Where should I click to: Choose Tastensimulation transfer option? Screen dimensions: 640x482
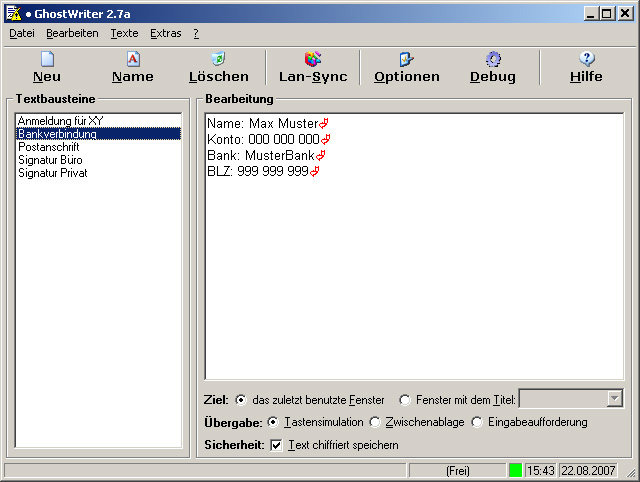click(273, 422)
